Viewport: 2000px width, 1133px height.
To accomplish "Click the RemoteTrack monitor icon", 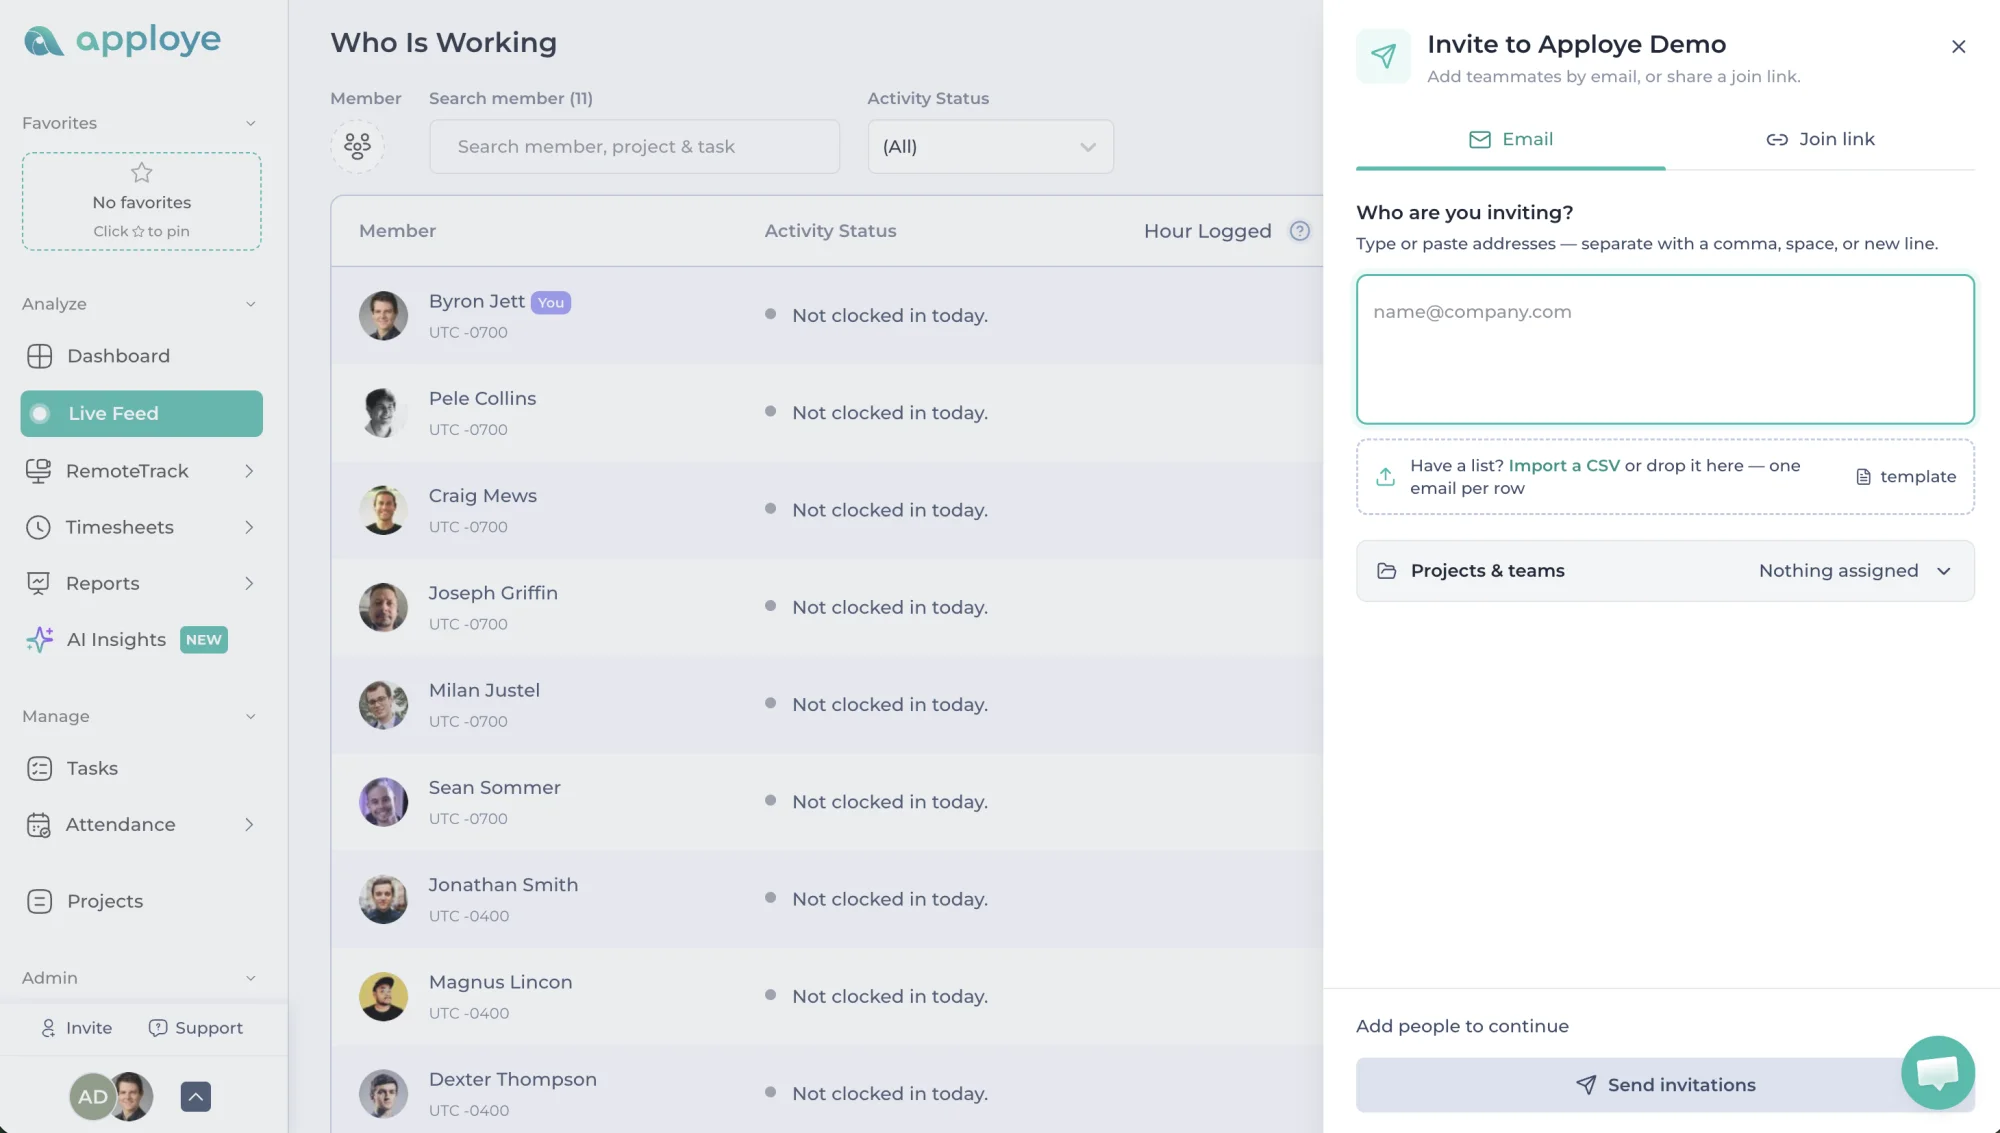I will coord(38,471).
